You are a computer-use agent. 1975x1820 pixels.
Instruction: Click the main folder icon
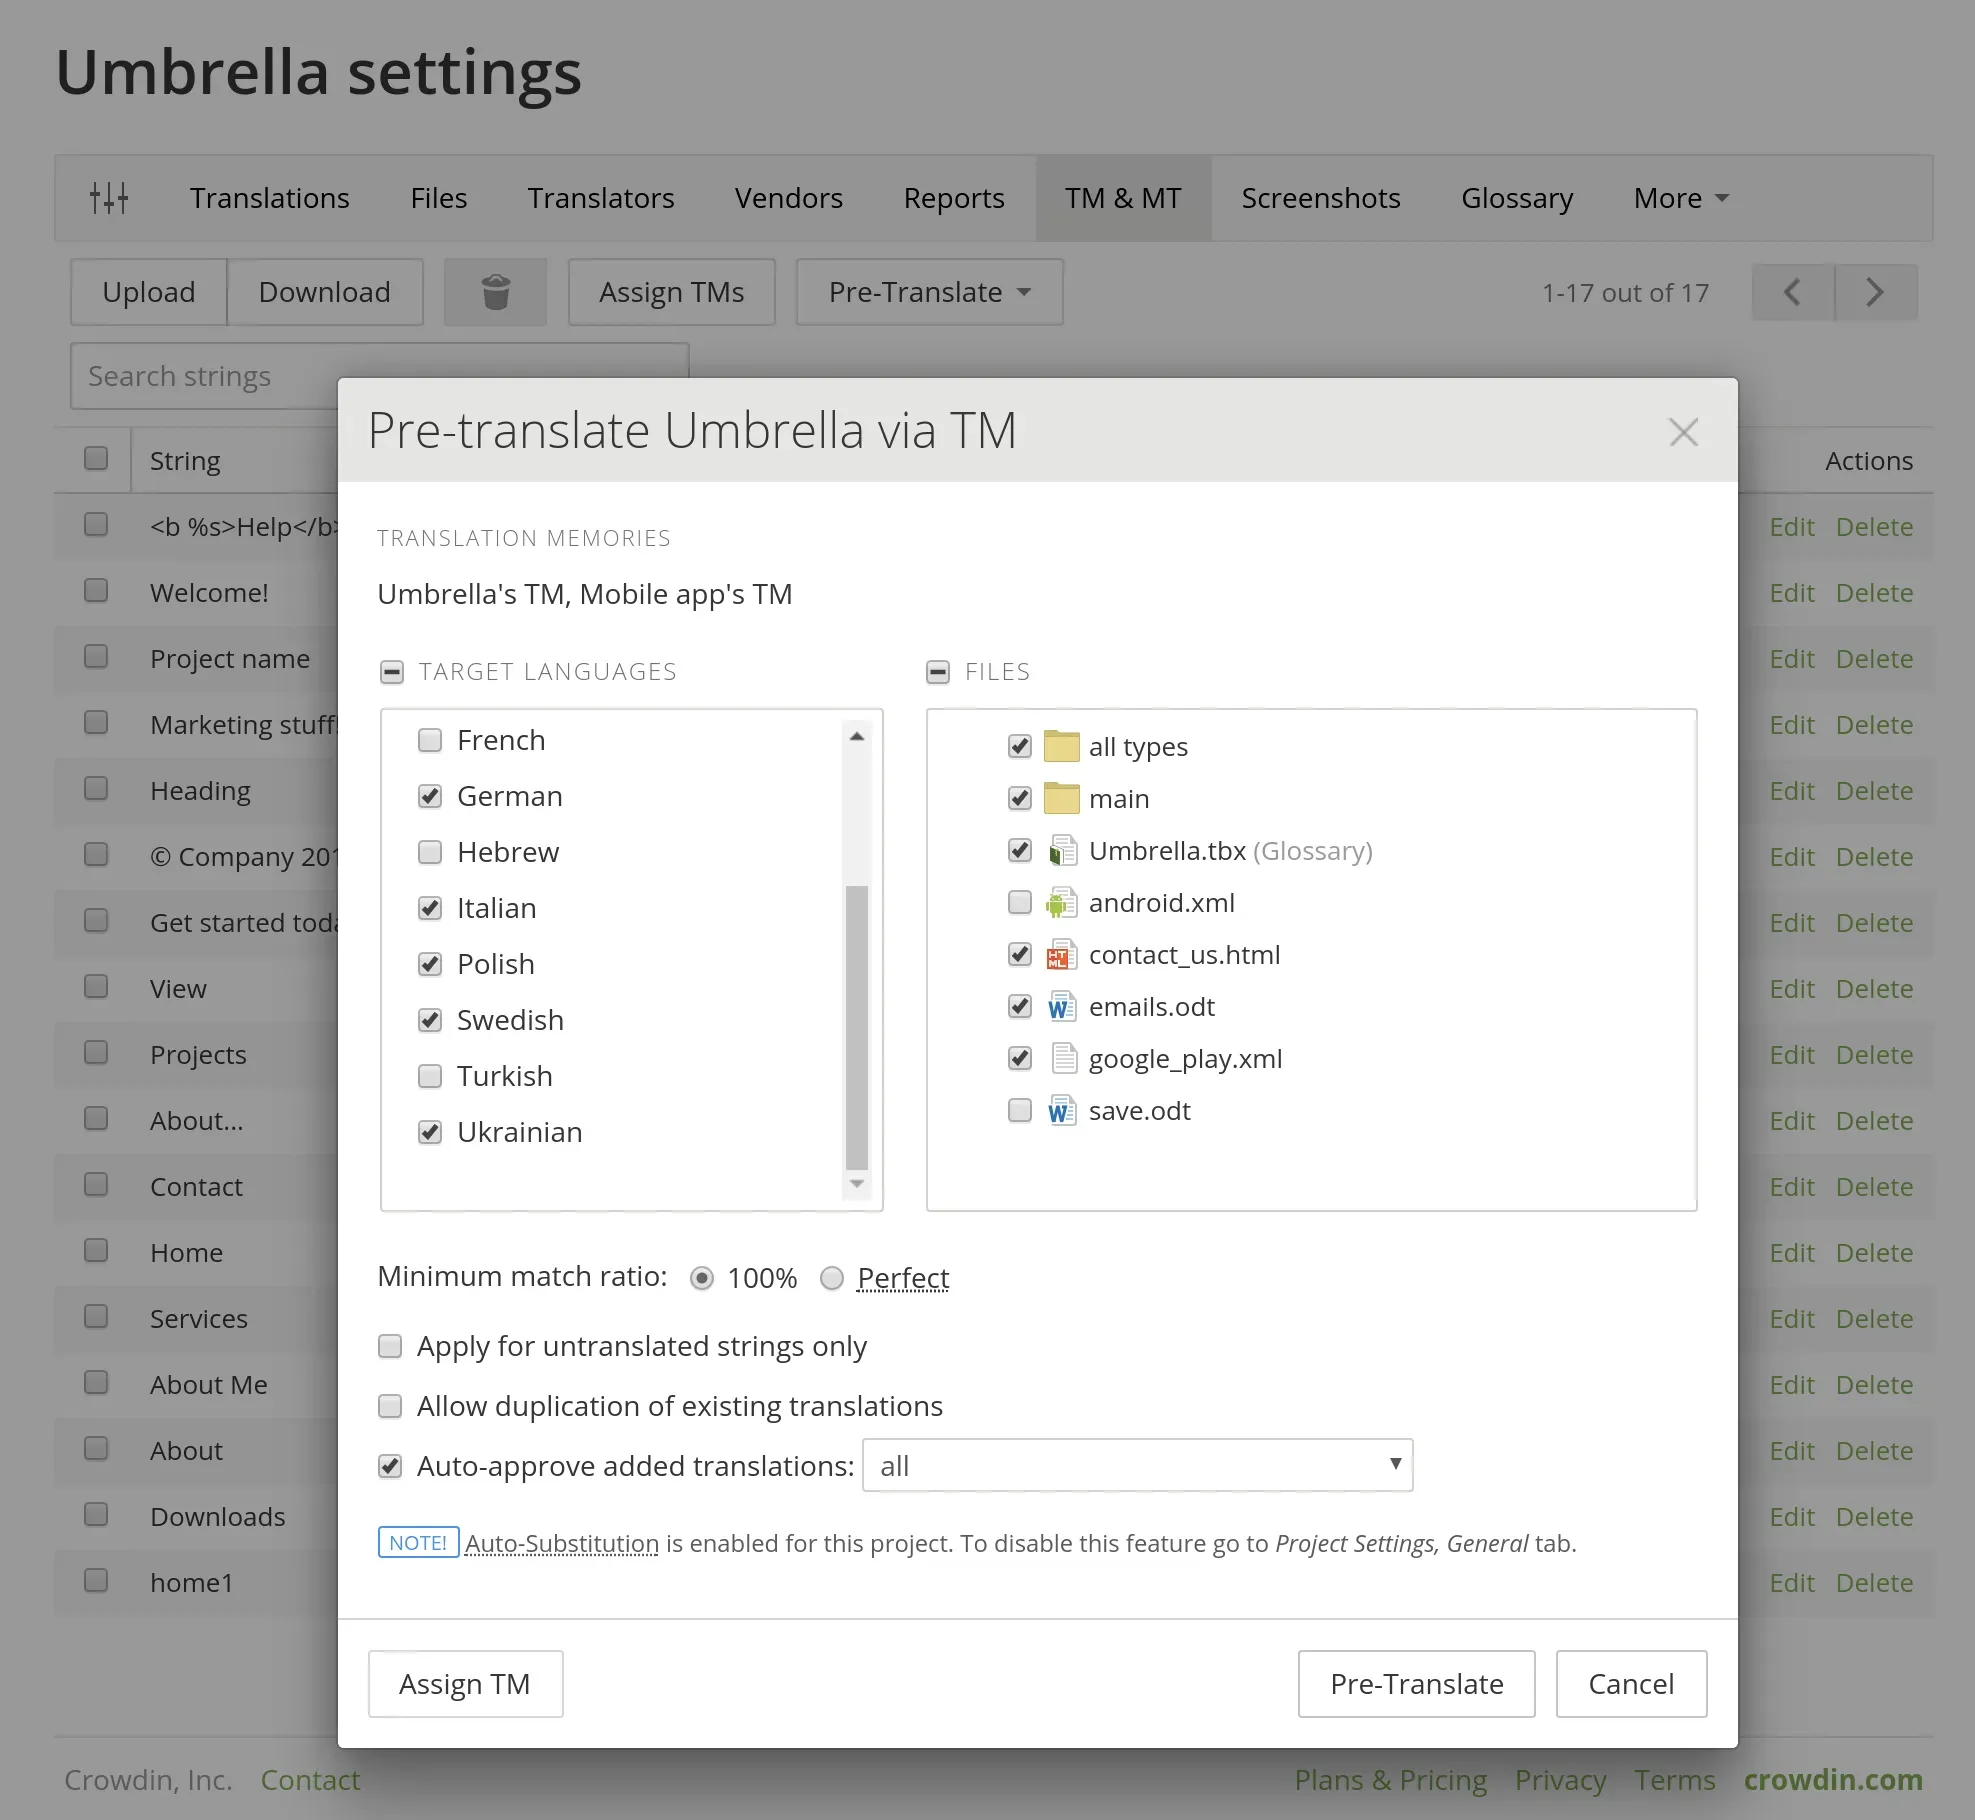tap(1061, 798)
